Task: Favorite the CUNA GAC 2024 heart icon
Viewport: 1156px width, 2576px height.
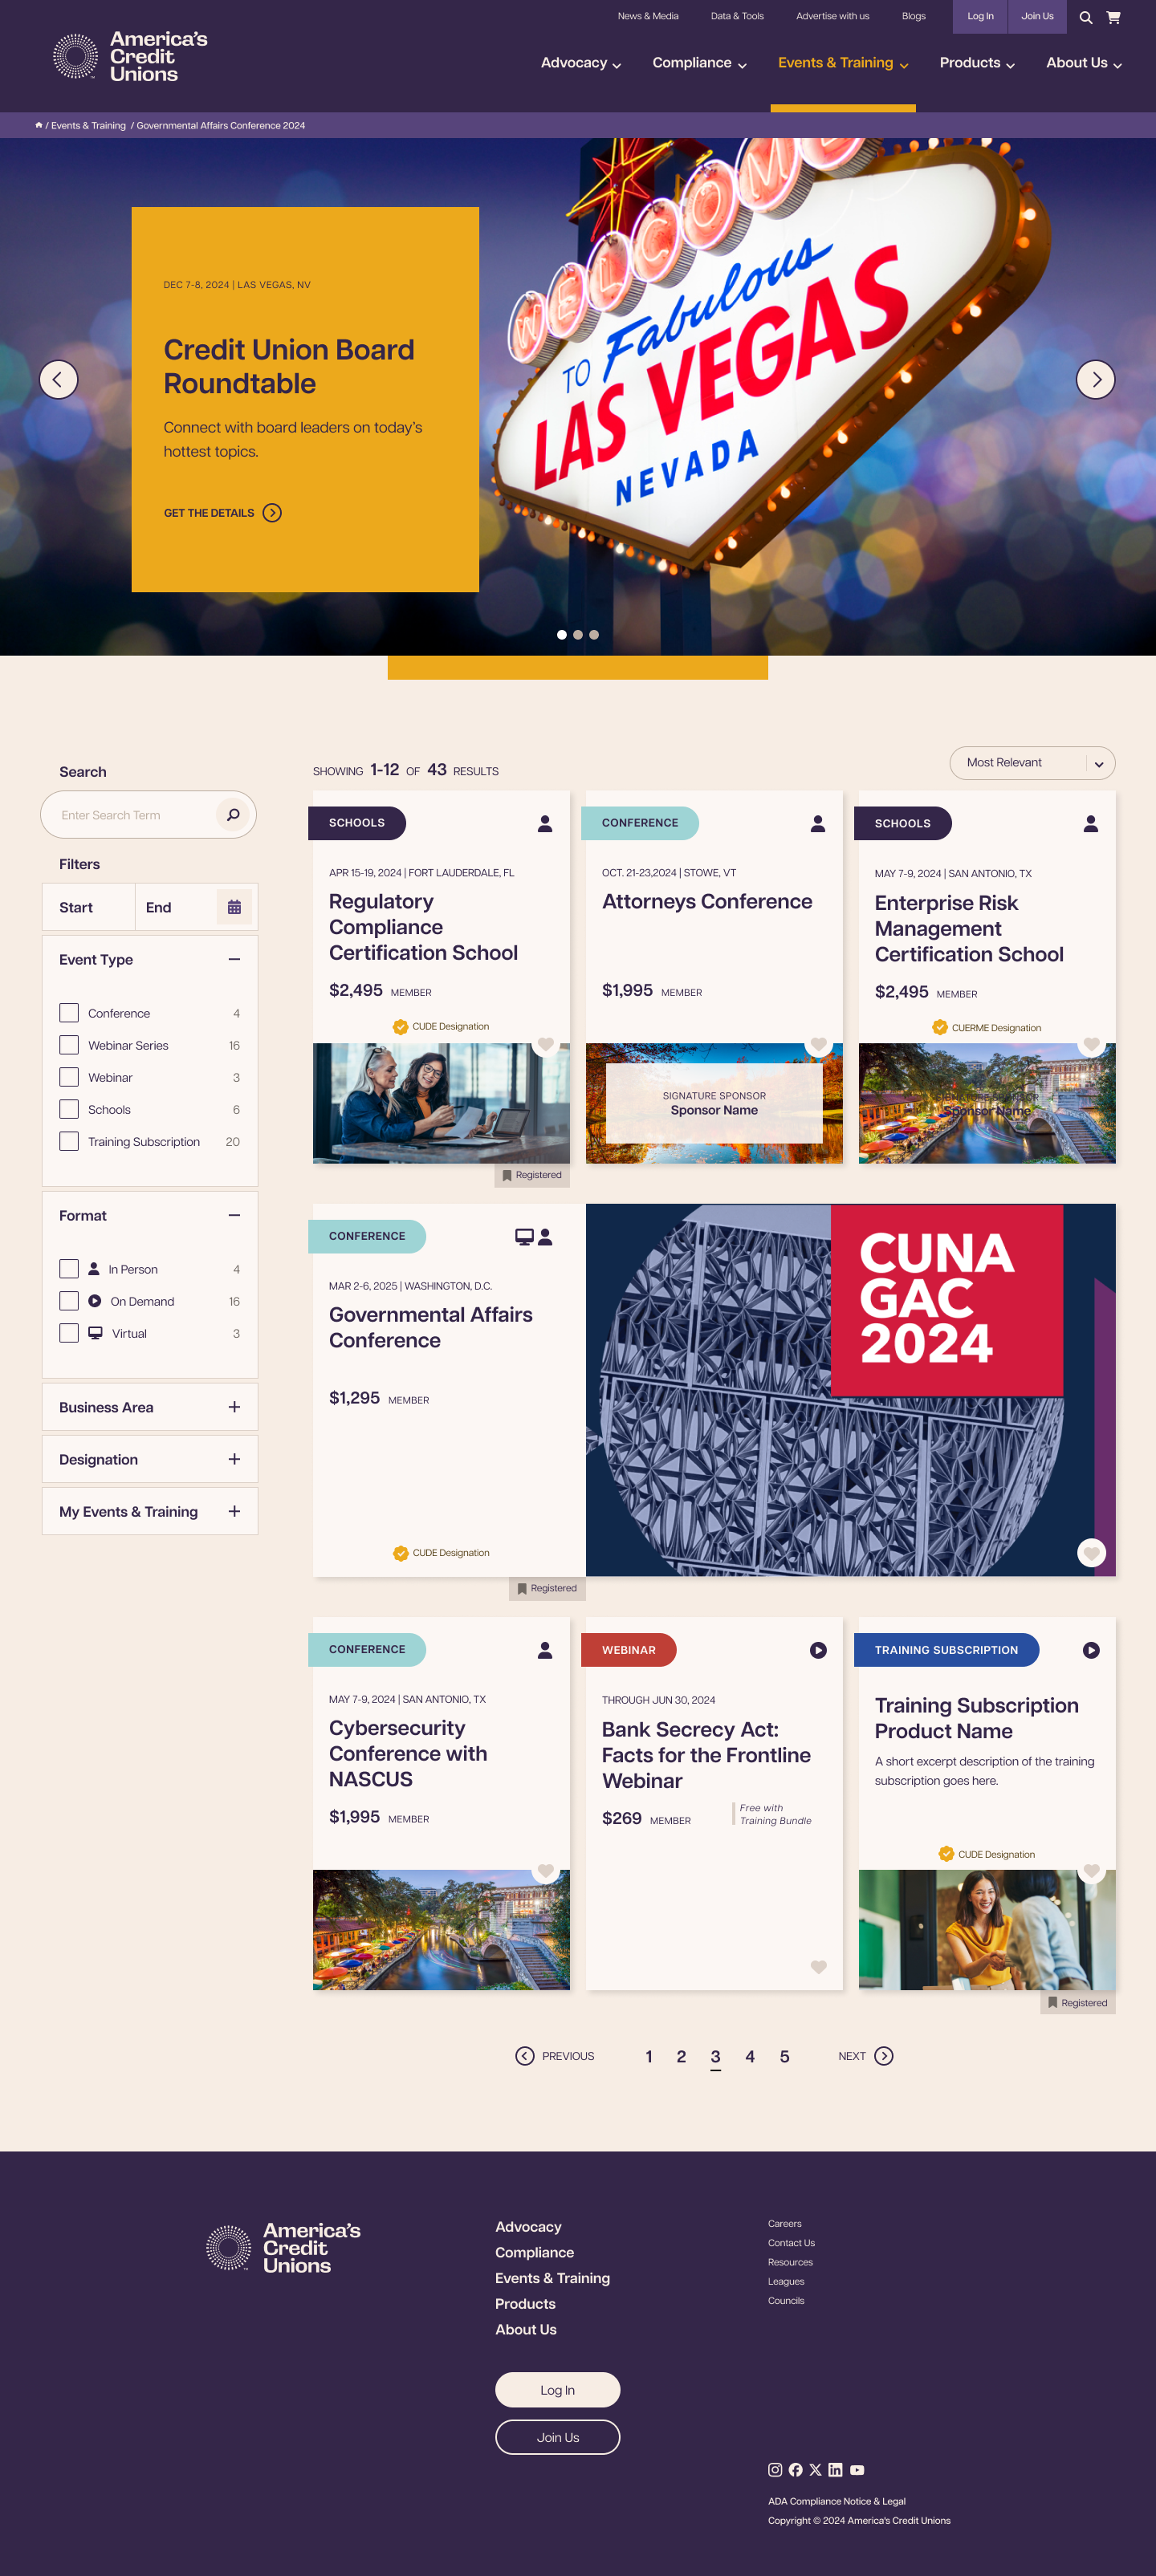Action: point(1091,1552)
